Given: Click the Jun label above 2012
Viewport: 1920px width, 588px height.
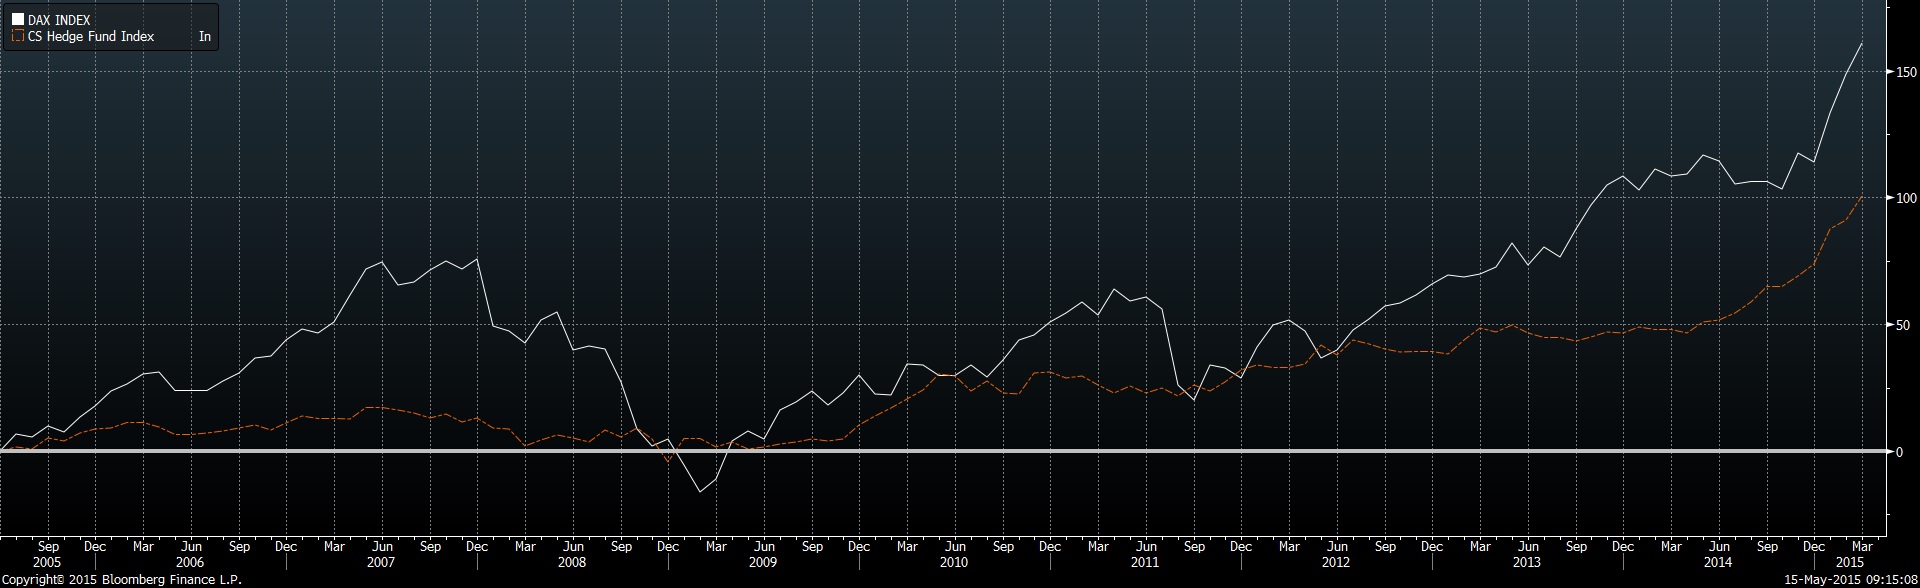Looking at the screenshot, I should [1336, 547].
